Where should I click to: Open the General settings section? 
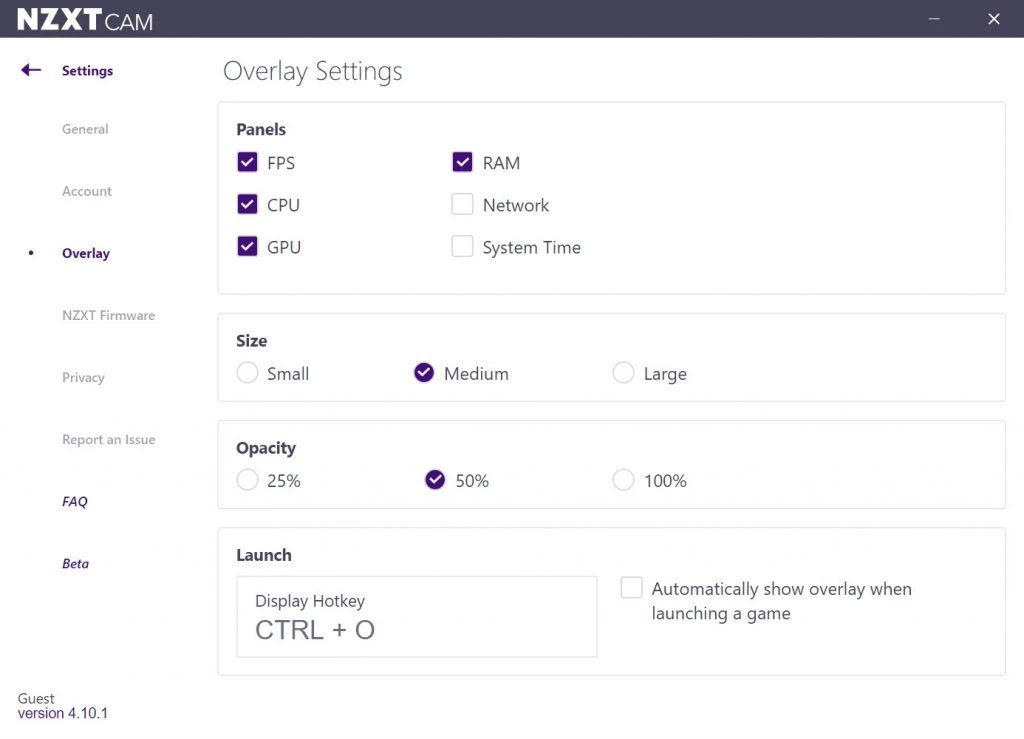coord(85,129)
